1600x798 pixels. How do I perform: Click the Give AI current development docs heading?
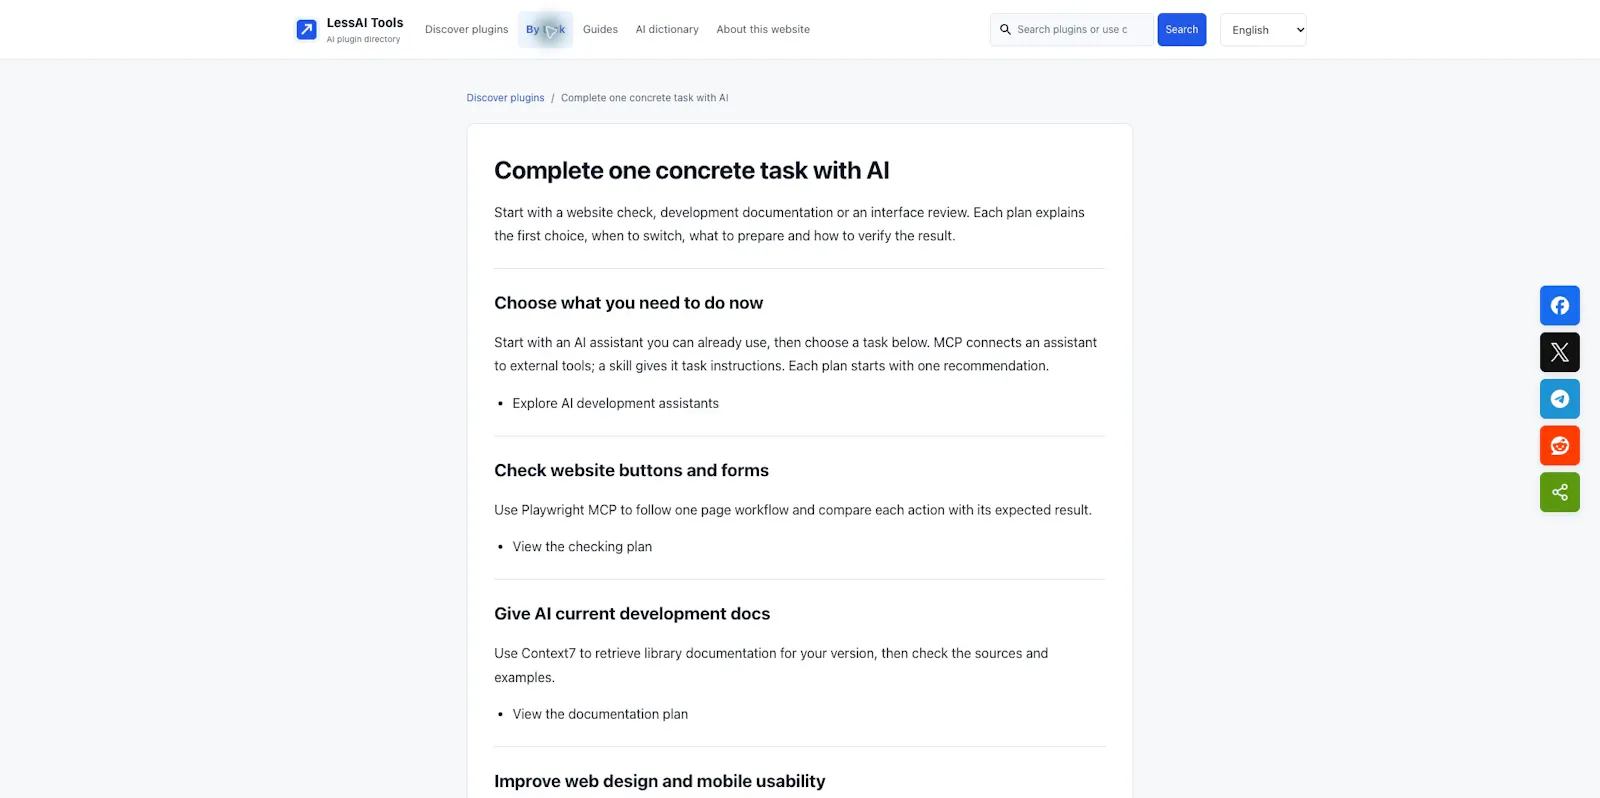632,614
